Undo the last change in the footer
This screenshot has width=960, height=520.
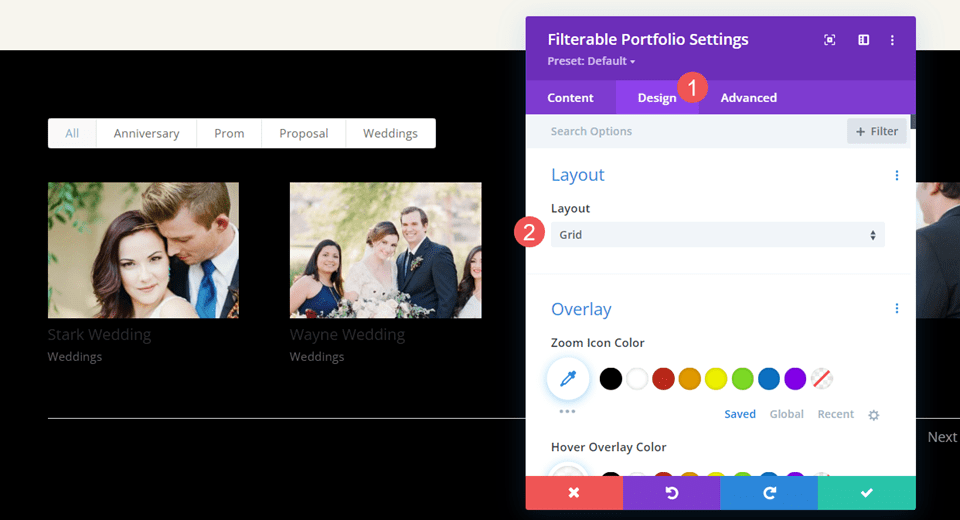[672, 492]
